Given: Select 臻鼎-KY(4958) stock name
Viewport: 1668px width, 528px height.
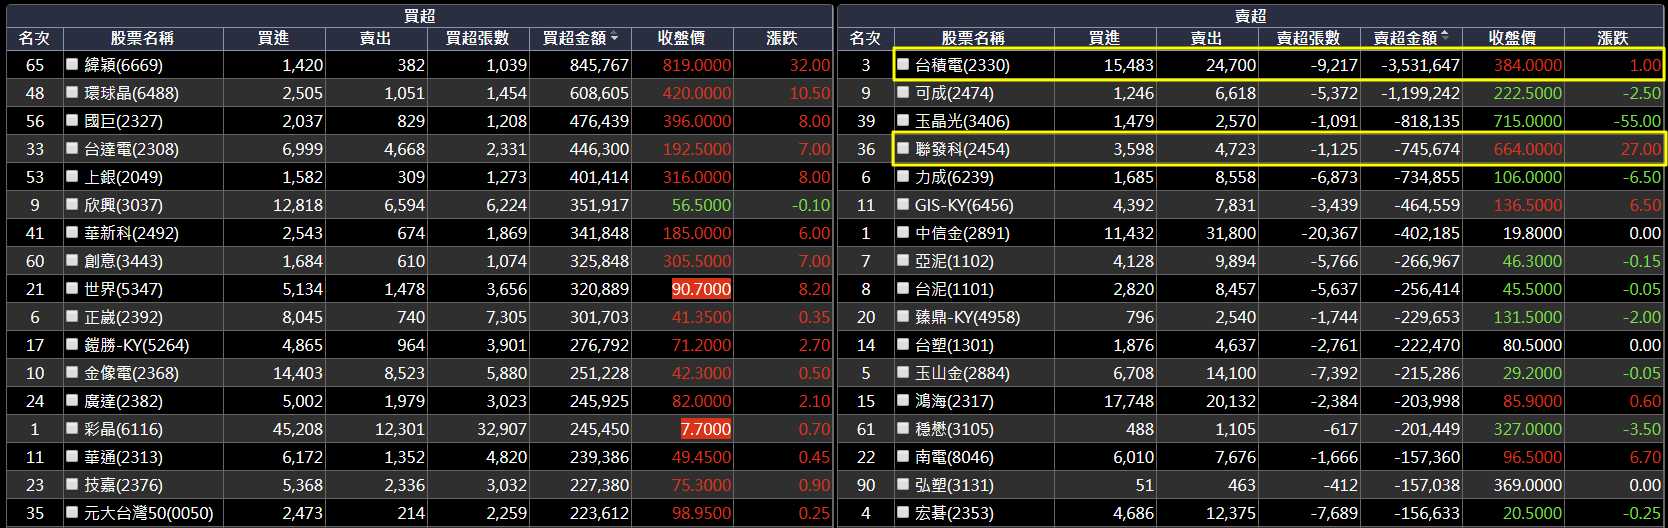Looking at the screenshot, I should coord(967,317).
